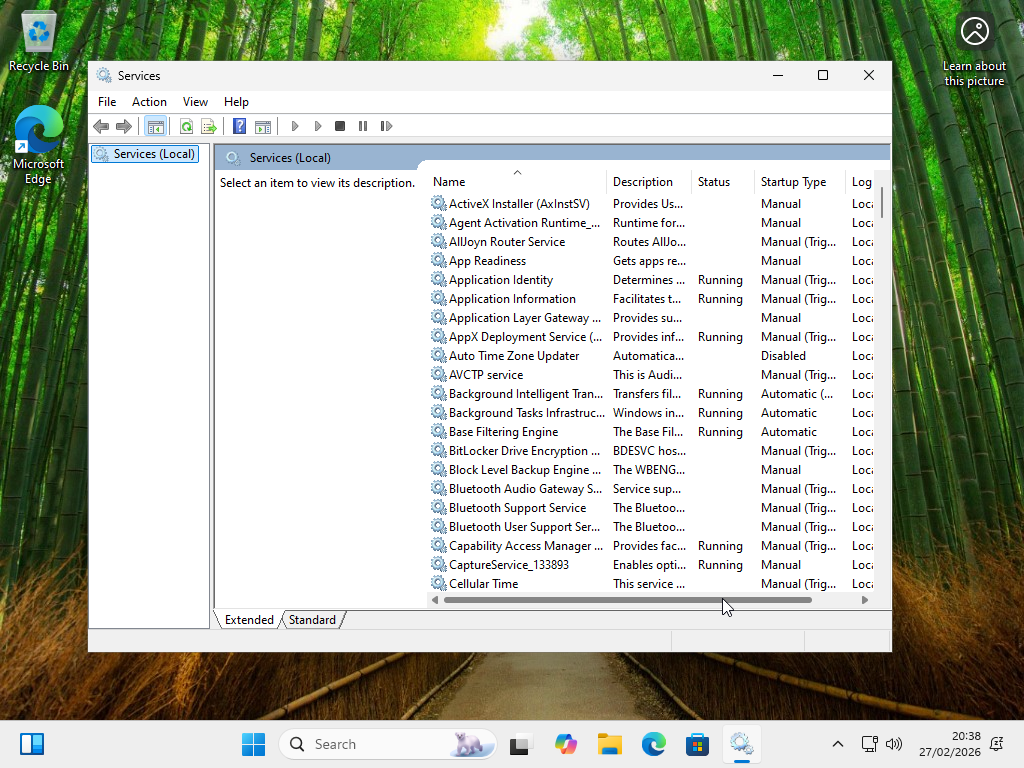Sort by Startup Type column header
This screenshot has height=768, width=1024.
[x=799, y=182]
